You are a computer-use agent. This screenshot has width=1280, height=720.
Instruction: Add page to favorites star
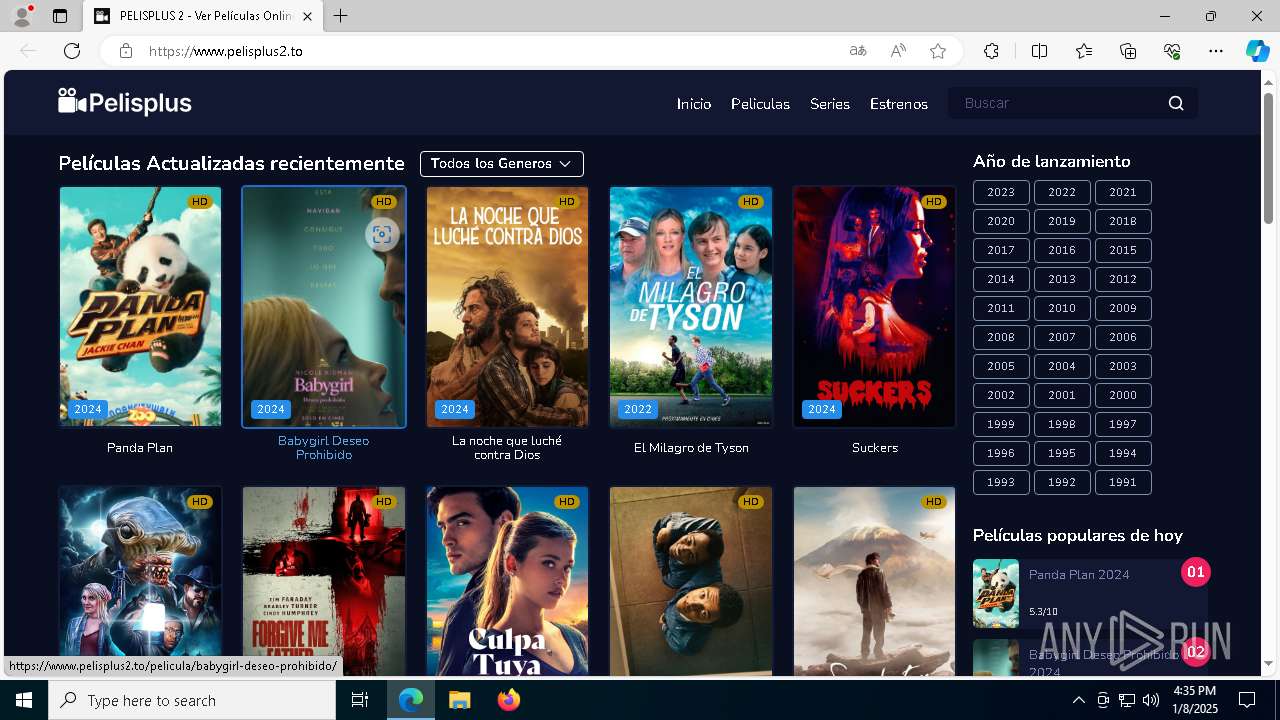click(938, 51)
